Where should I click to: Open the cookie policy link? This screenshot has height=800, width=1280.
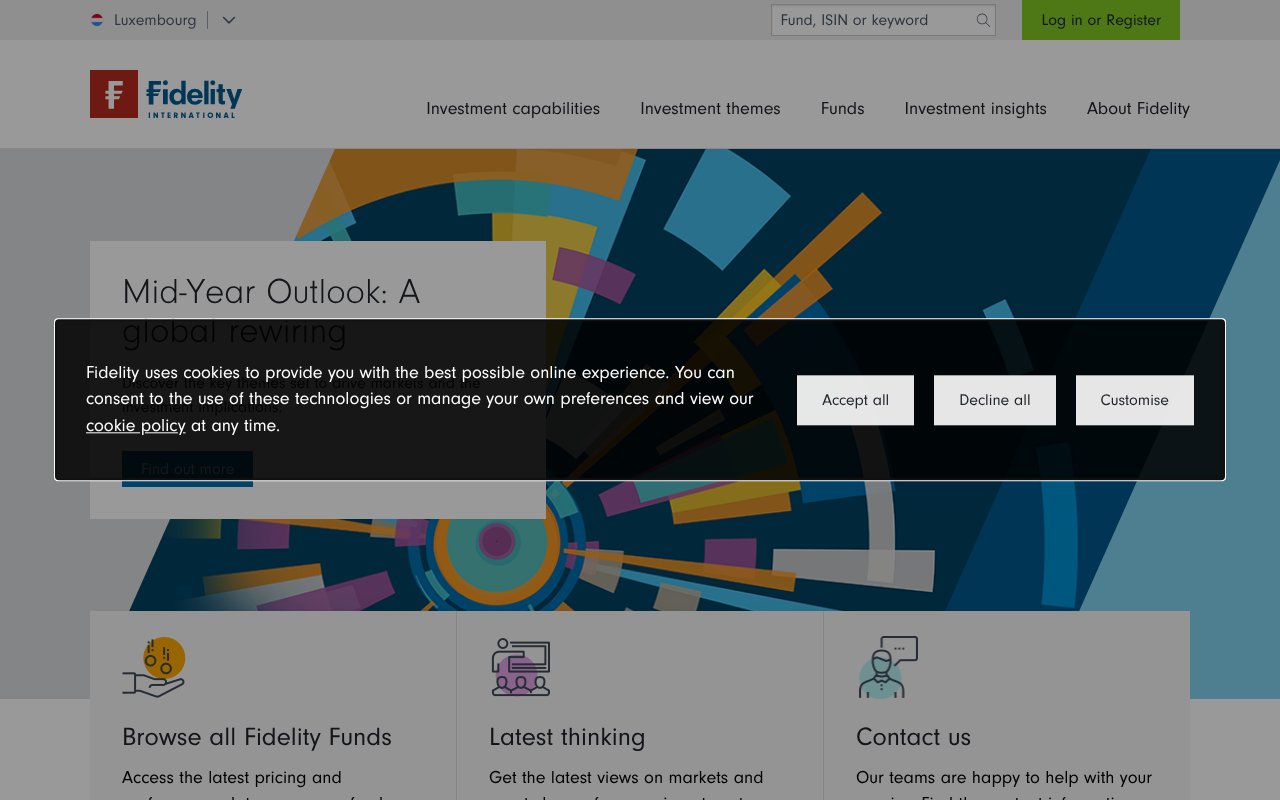135,425
